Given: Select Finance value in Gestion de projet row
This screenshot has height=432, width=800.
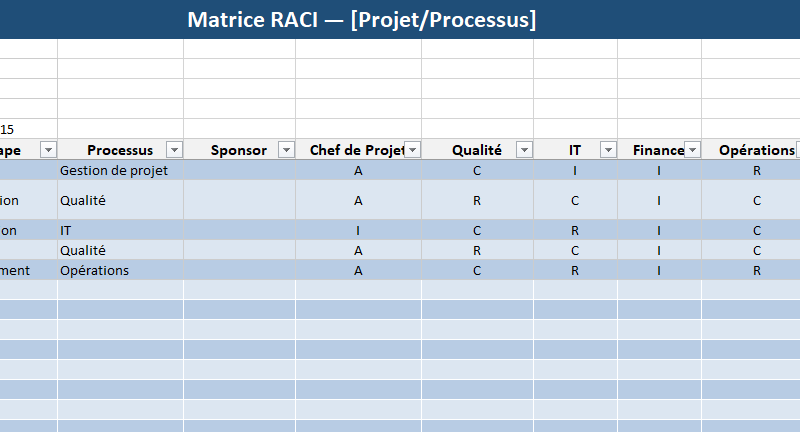Looking at the screenshot, I should [659, 170].
